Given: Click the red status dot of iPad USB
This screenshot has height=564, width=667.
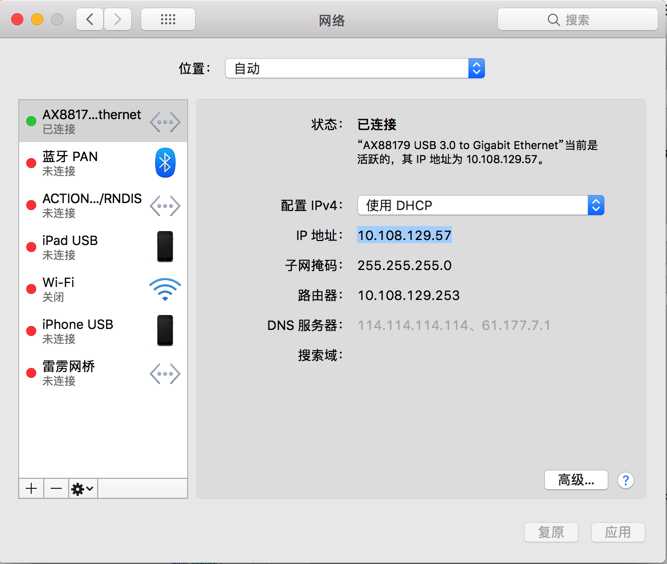Looking at the screenshot, I should pyautogui.click(x=31, y=247).
